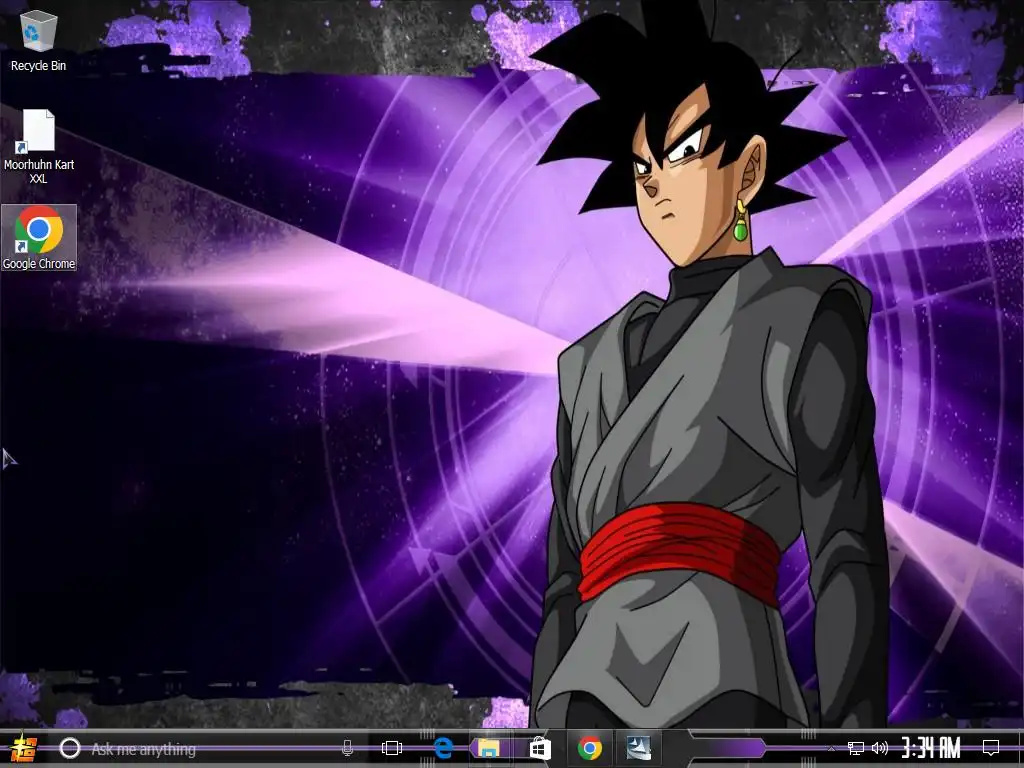The image size is (1024, 768).
Task: Open Task View from the taskbar
Action: (x=392, y=748)
